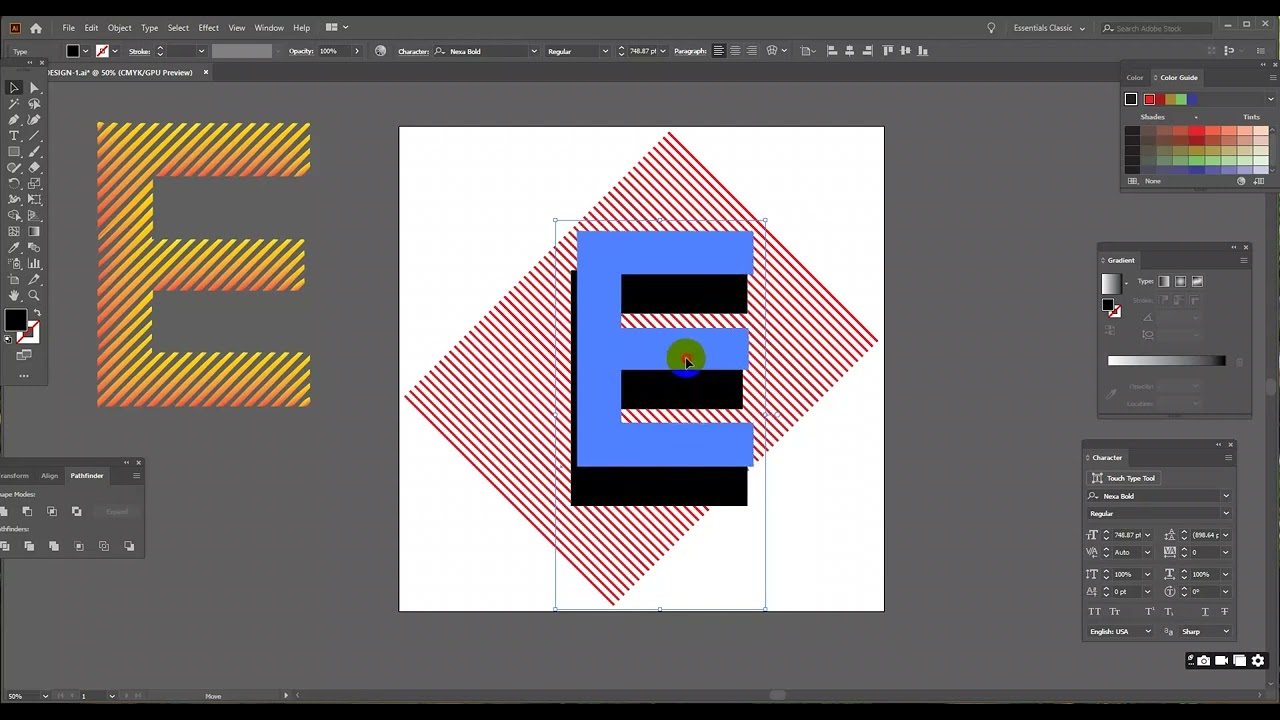The height and width of the screenshot is (720, 1280).
Task: Select the Scale tool
Action: tap(34, 184)
